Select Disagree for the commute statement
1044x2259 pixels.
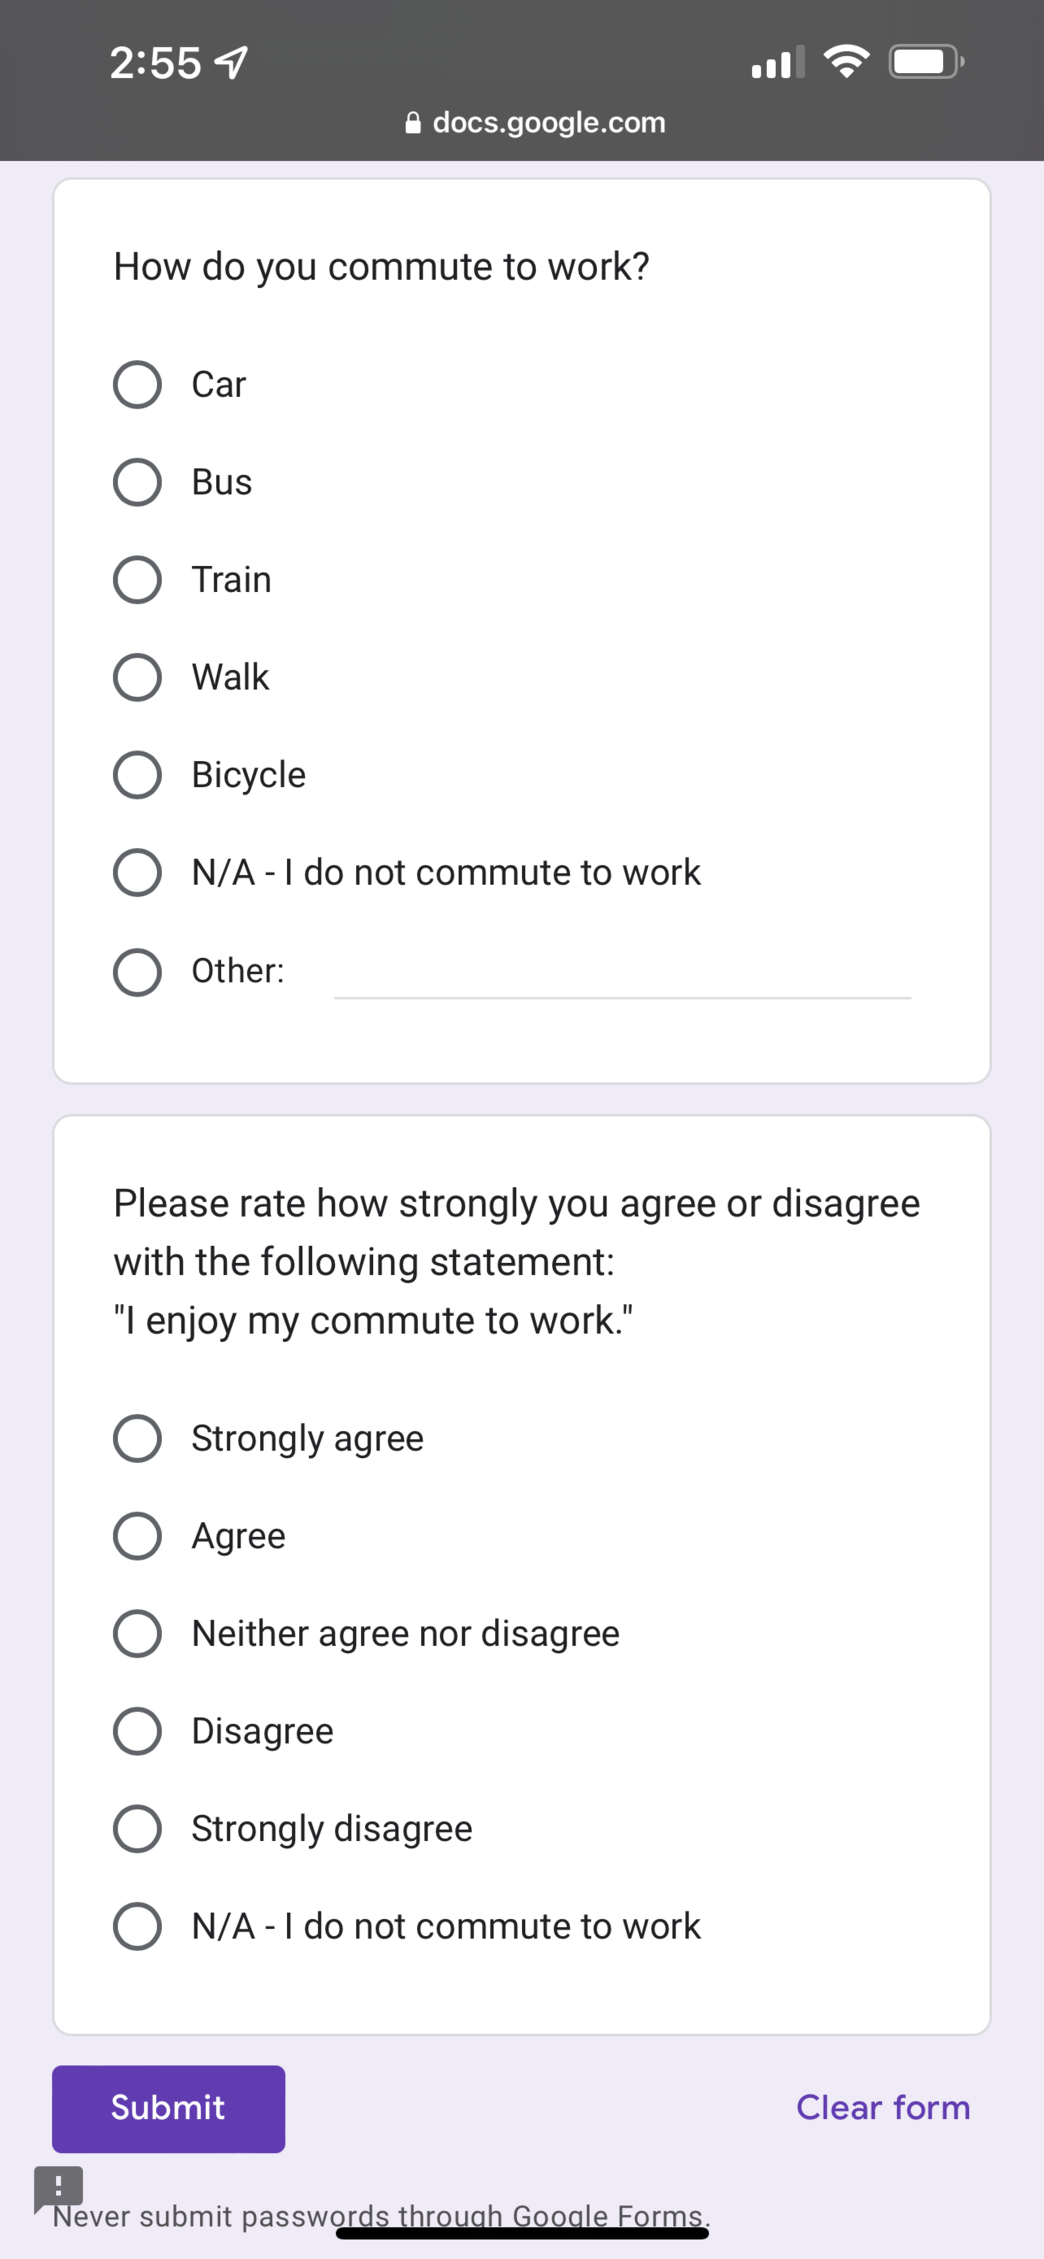pos(137,1731)
